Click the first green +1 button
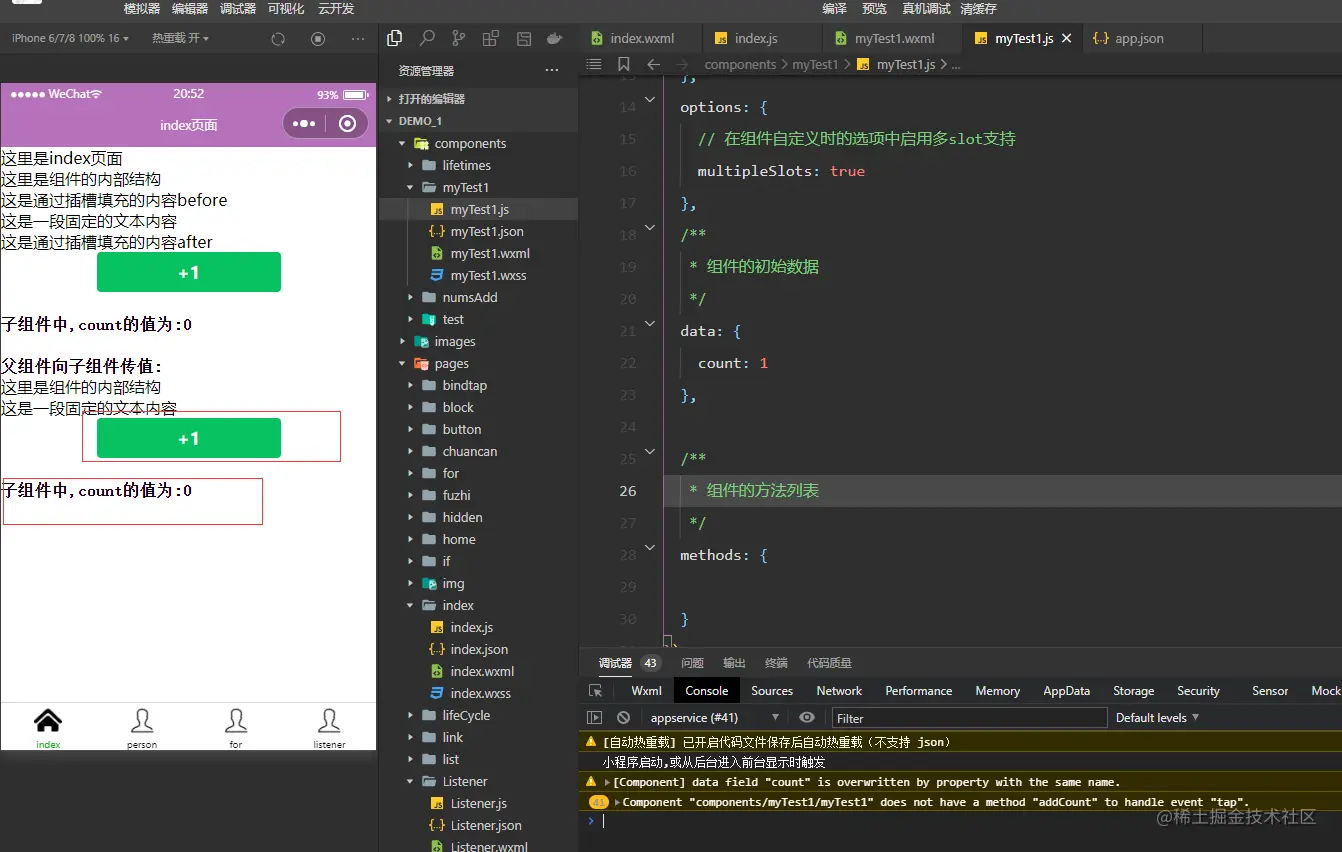 (189, 272)
